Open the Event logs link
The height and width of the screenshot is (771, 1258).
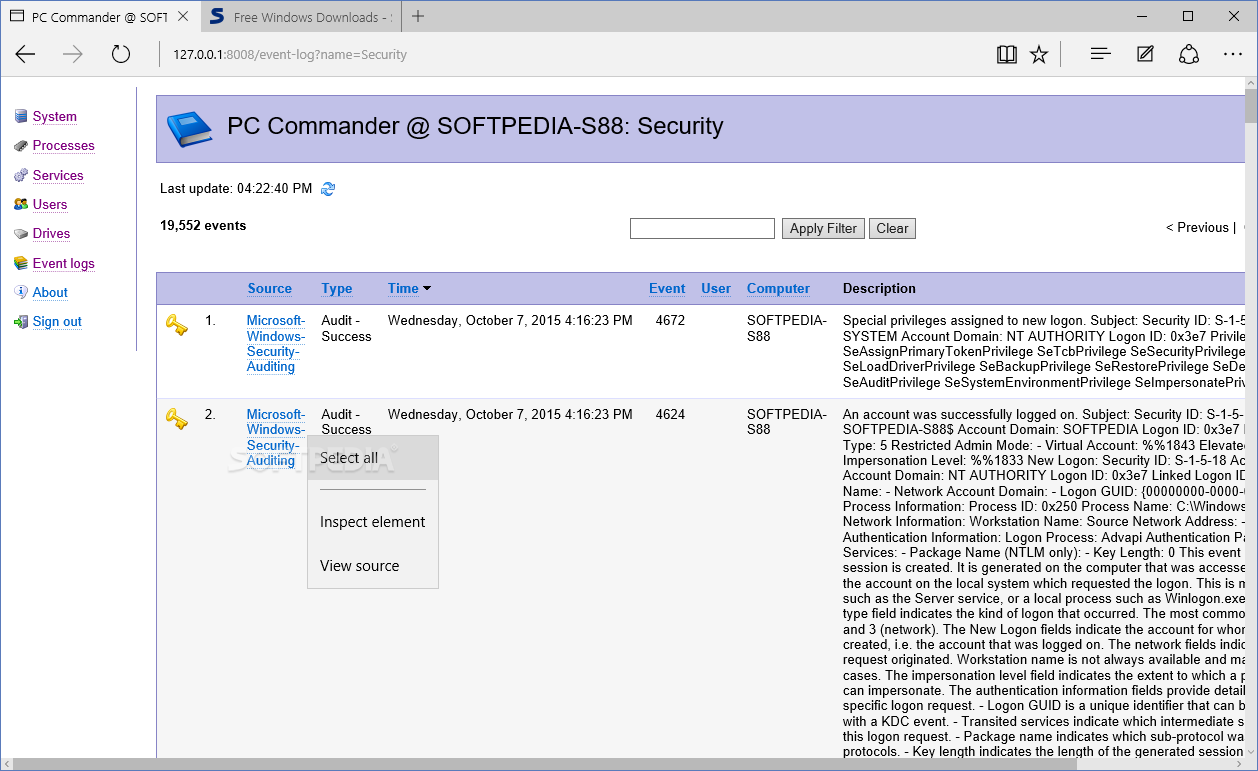coord(64,264)
